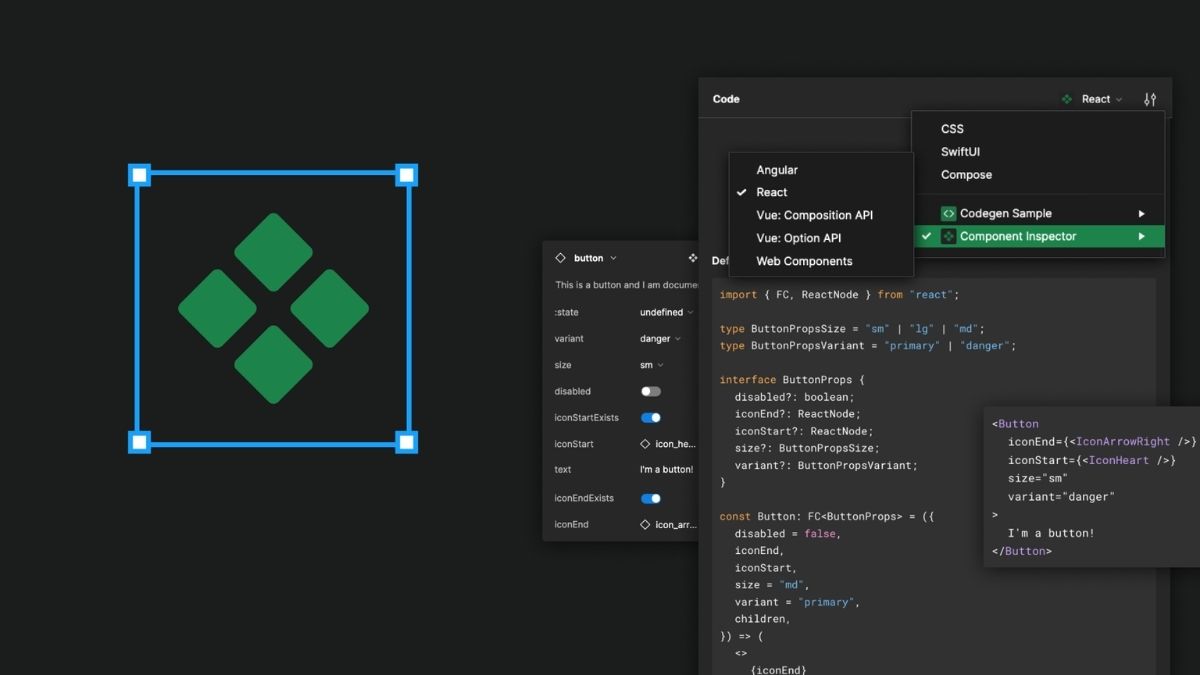Open the React language dropdown in Code header

point(1102,99)
